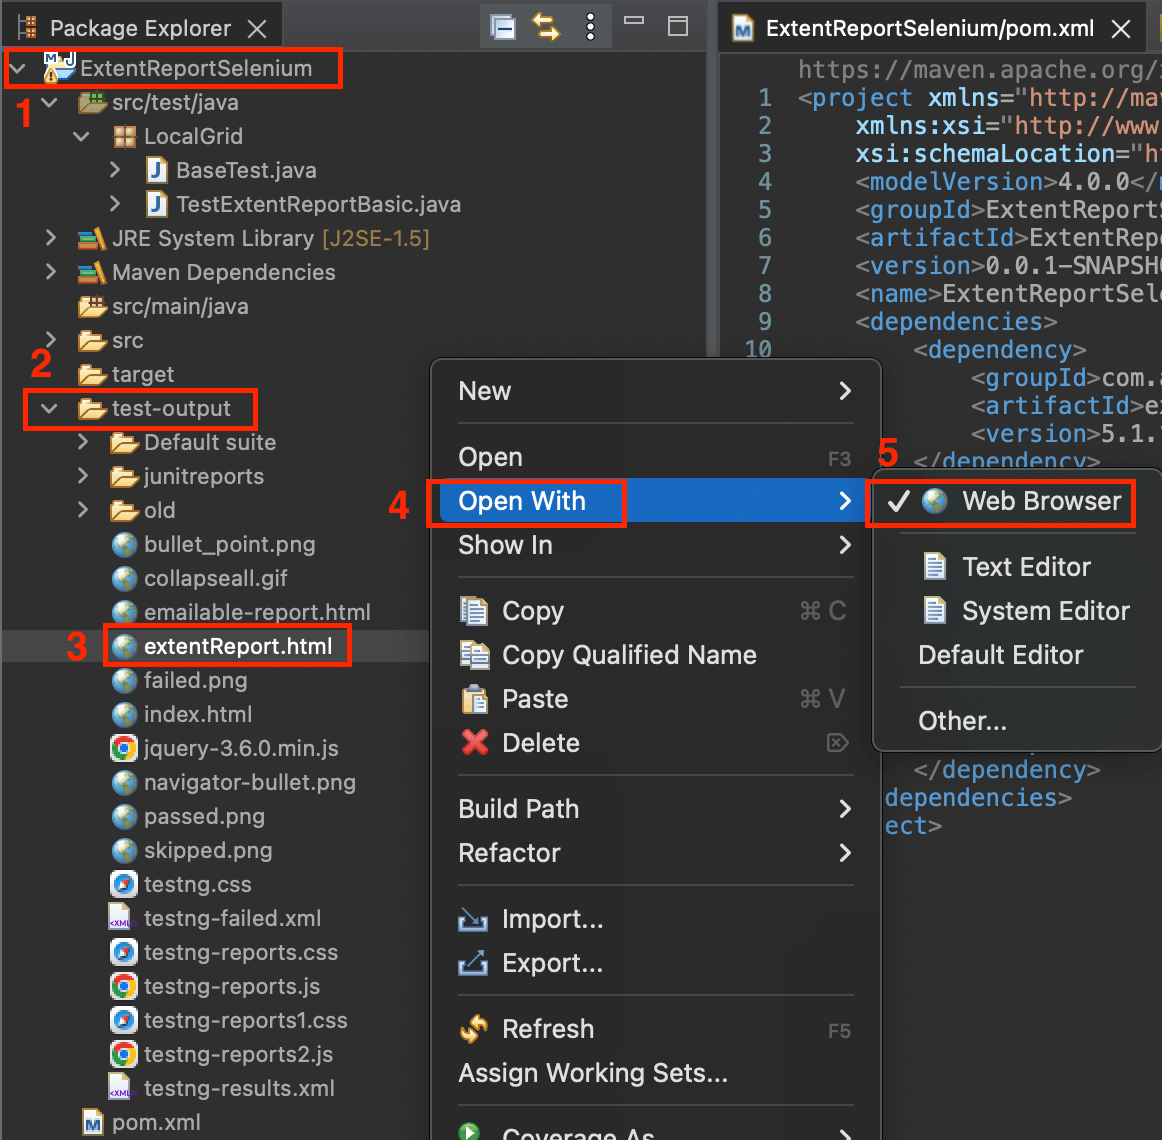Click the Refresh icon in context menu
This screenshot has width=1162, height=1140.
pyautogui.click(x=474, y=1029)
